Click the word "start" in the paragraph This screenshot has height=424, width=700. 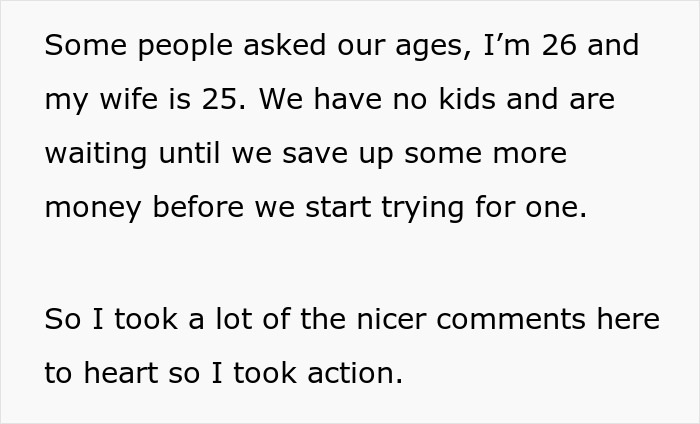341,209
